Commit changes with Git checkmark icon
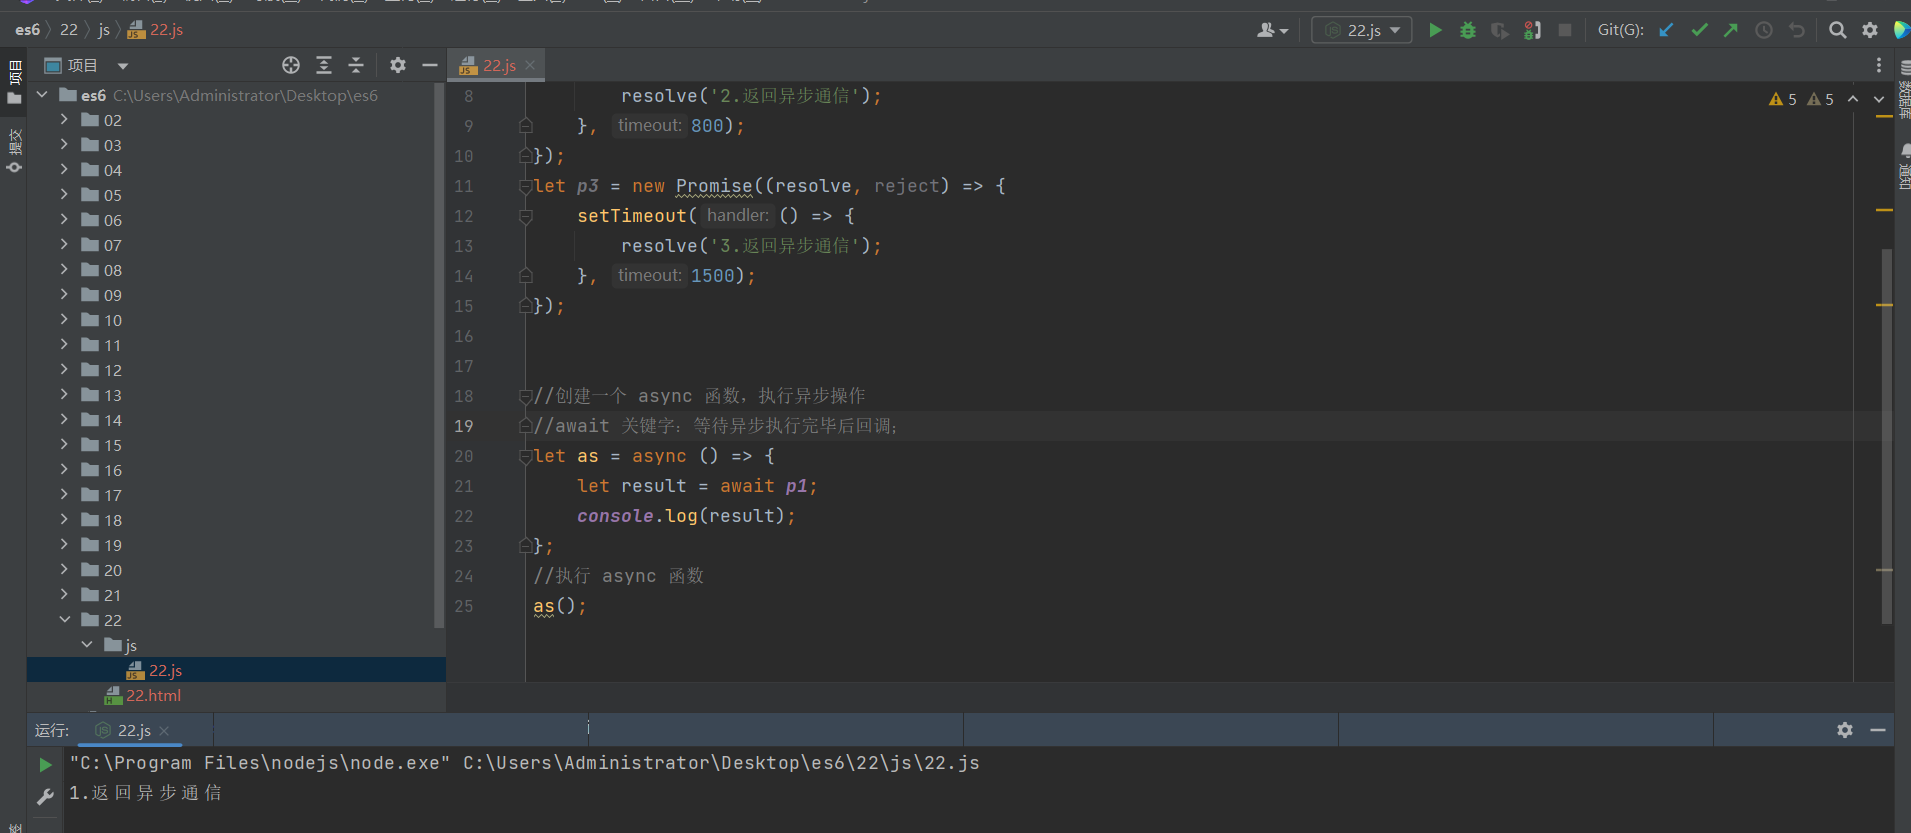This screenshot has height=833, width=1911. click(1699, 30)
